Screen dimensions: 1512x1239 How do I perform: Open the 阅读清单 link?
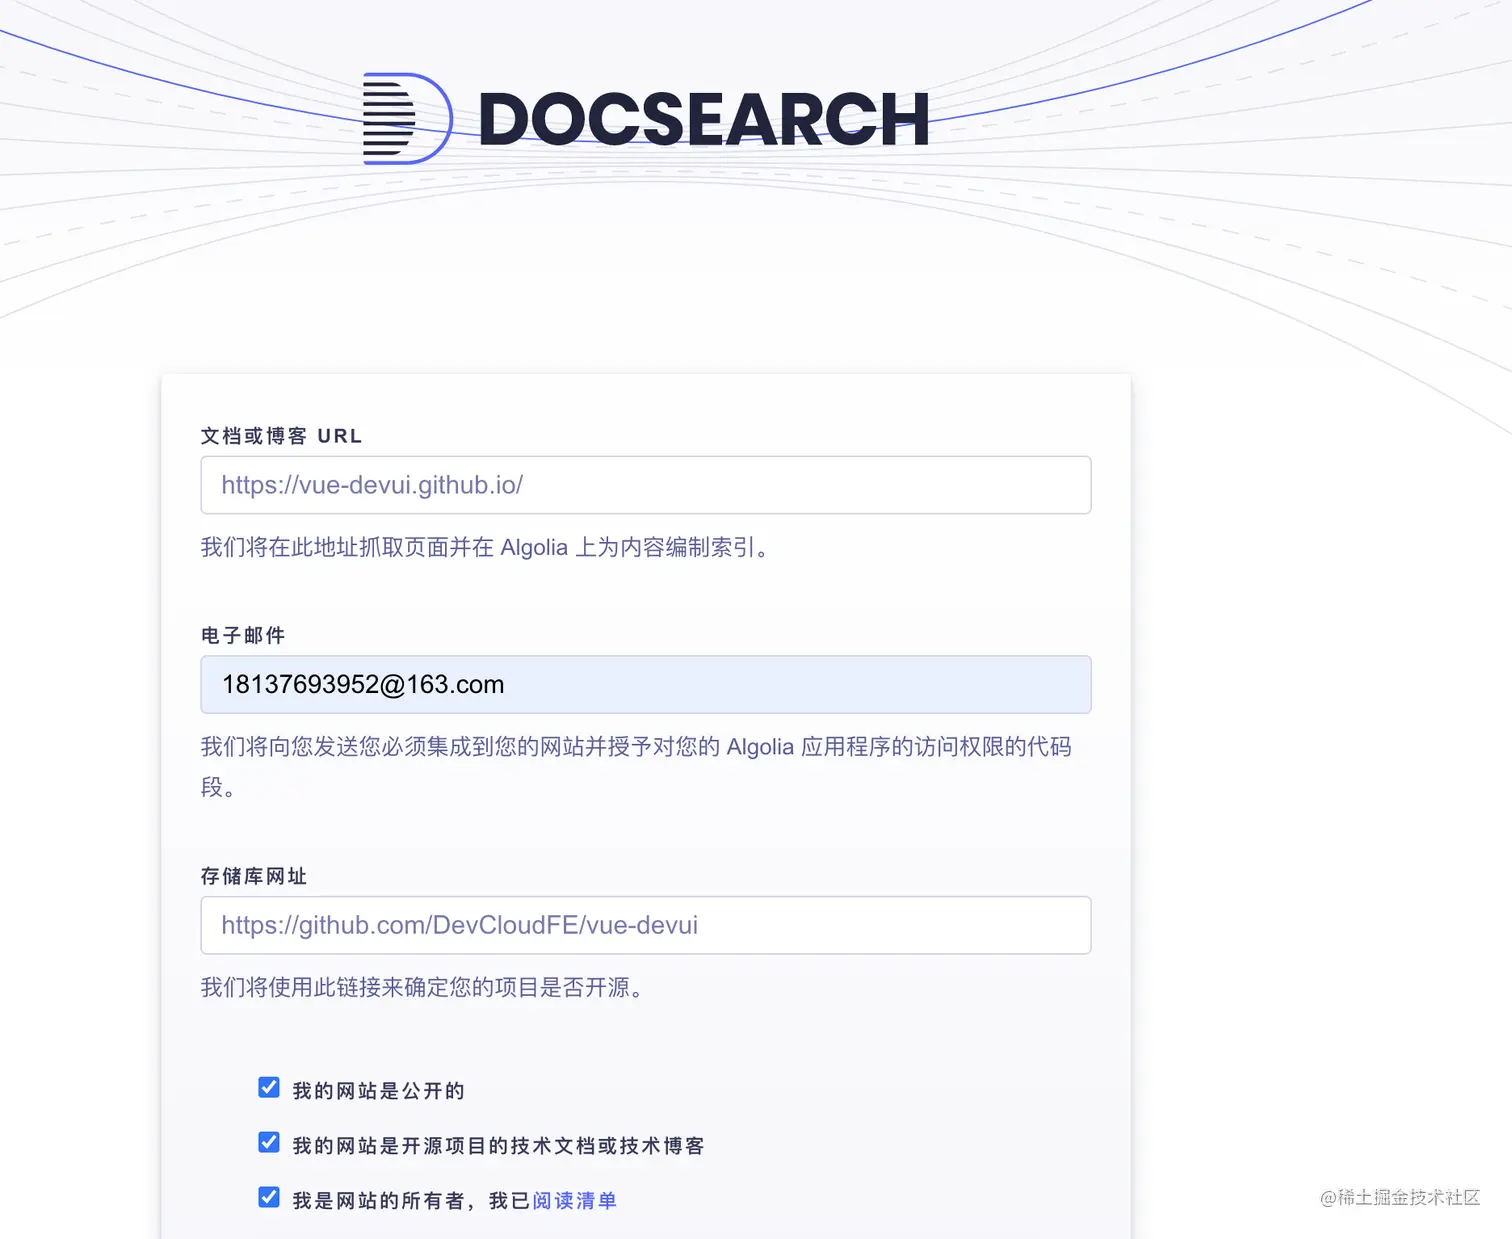coord(574,1200)
